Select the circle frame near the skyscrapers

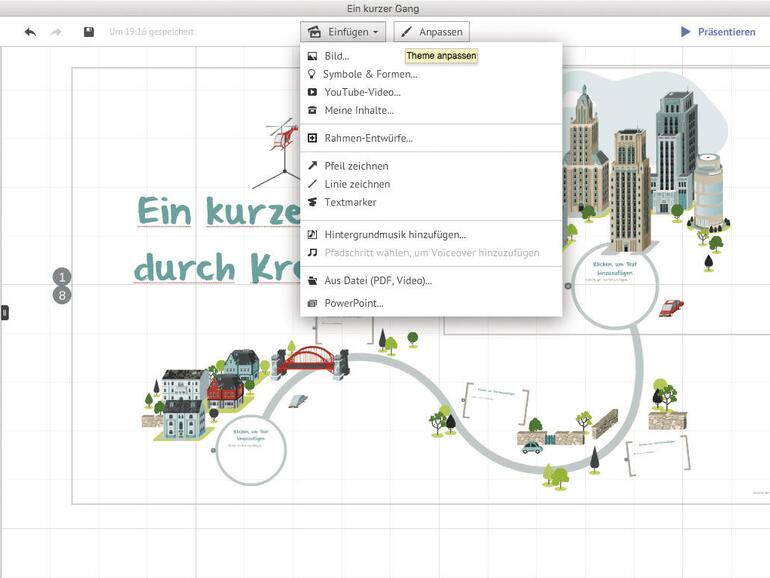coord(614,285)
